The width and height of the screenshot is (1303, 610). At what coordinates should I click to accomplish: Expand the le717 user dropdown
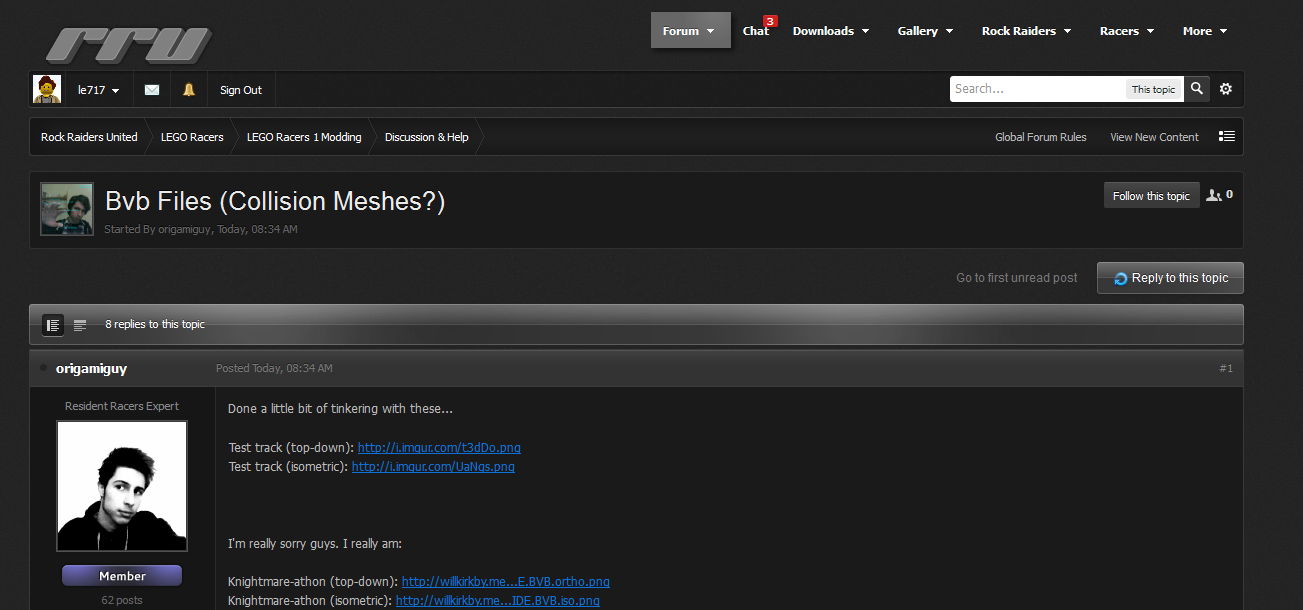[x=99, y=90]
